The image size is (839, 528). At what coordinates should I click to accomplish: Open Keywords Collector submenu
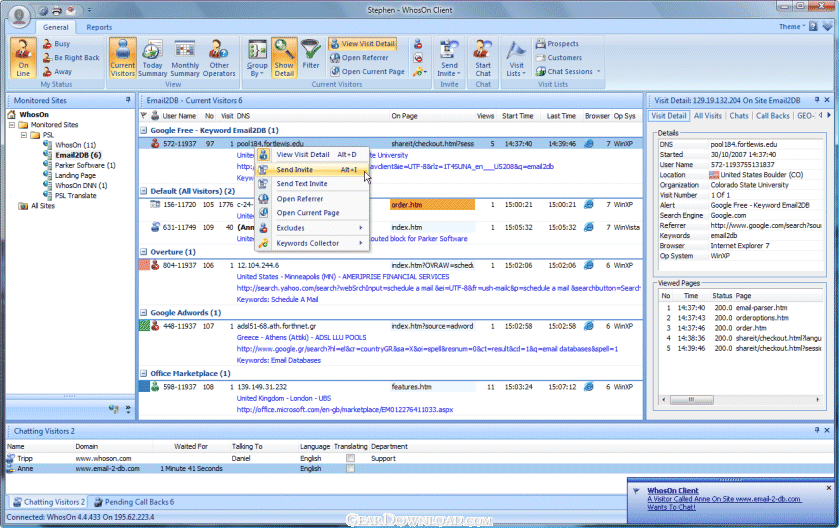click(x=312, y=243)
